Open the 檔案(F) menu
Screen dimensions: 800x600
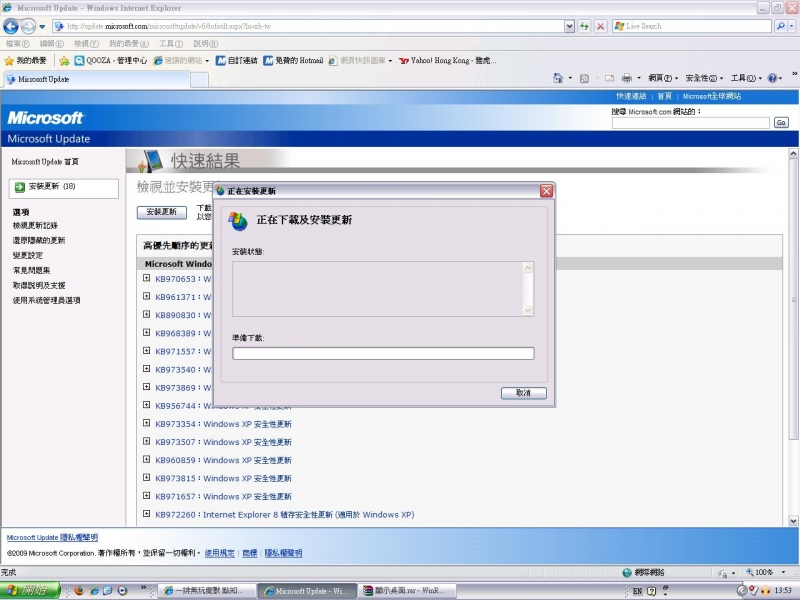point(17,44)
